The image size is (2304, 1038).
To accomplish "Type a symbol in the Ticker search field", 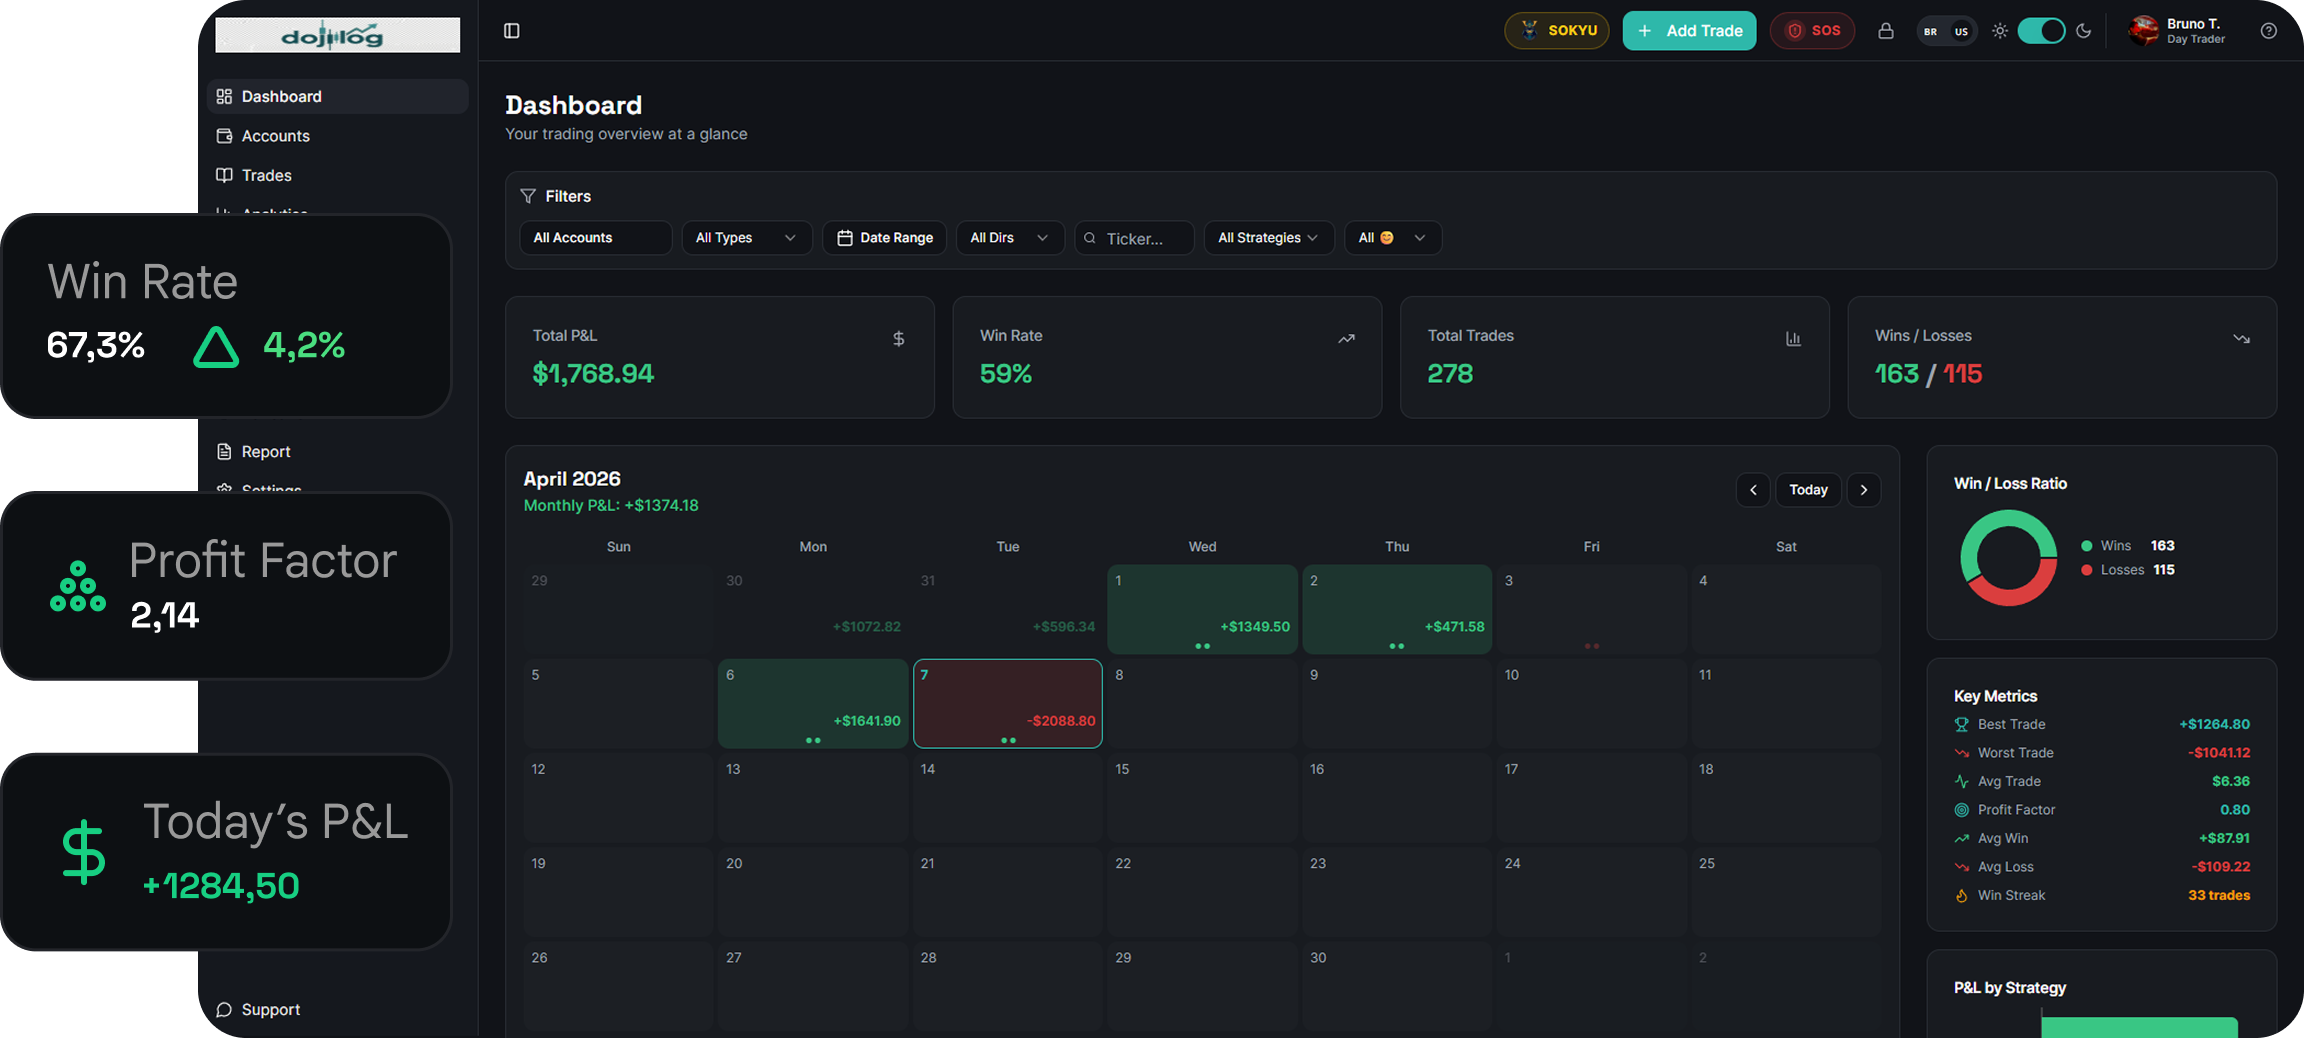I will click(1134, 238).
